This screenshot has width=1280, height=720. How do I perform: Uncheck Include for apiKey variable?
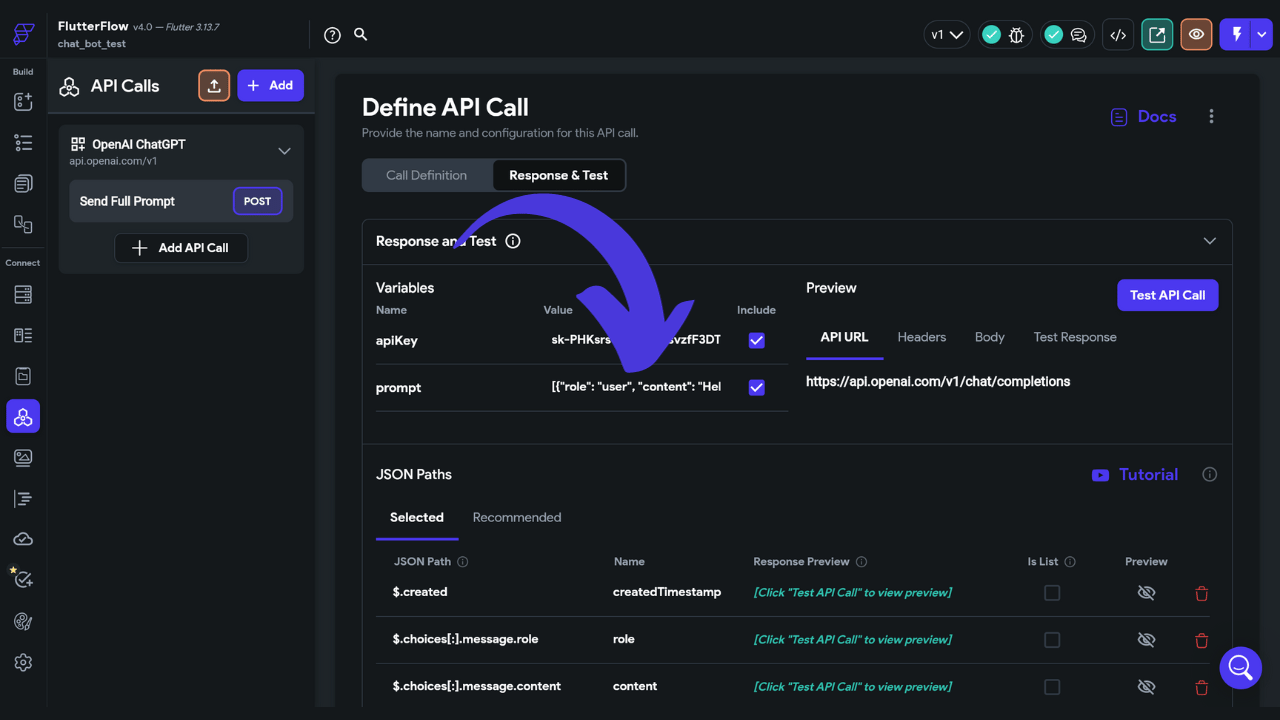757,340
